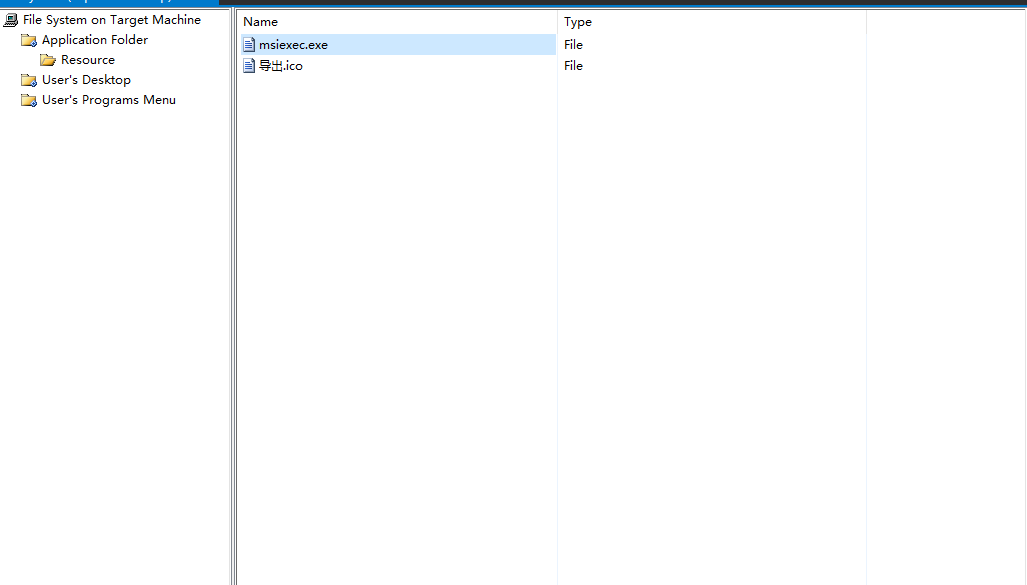Image resolution: width=1027 pixels, height=585 pixels.
Task: Click the open Resource folder icon
Action: pyautogui.click(x=48, y=60)
